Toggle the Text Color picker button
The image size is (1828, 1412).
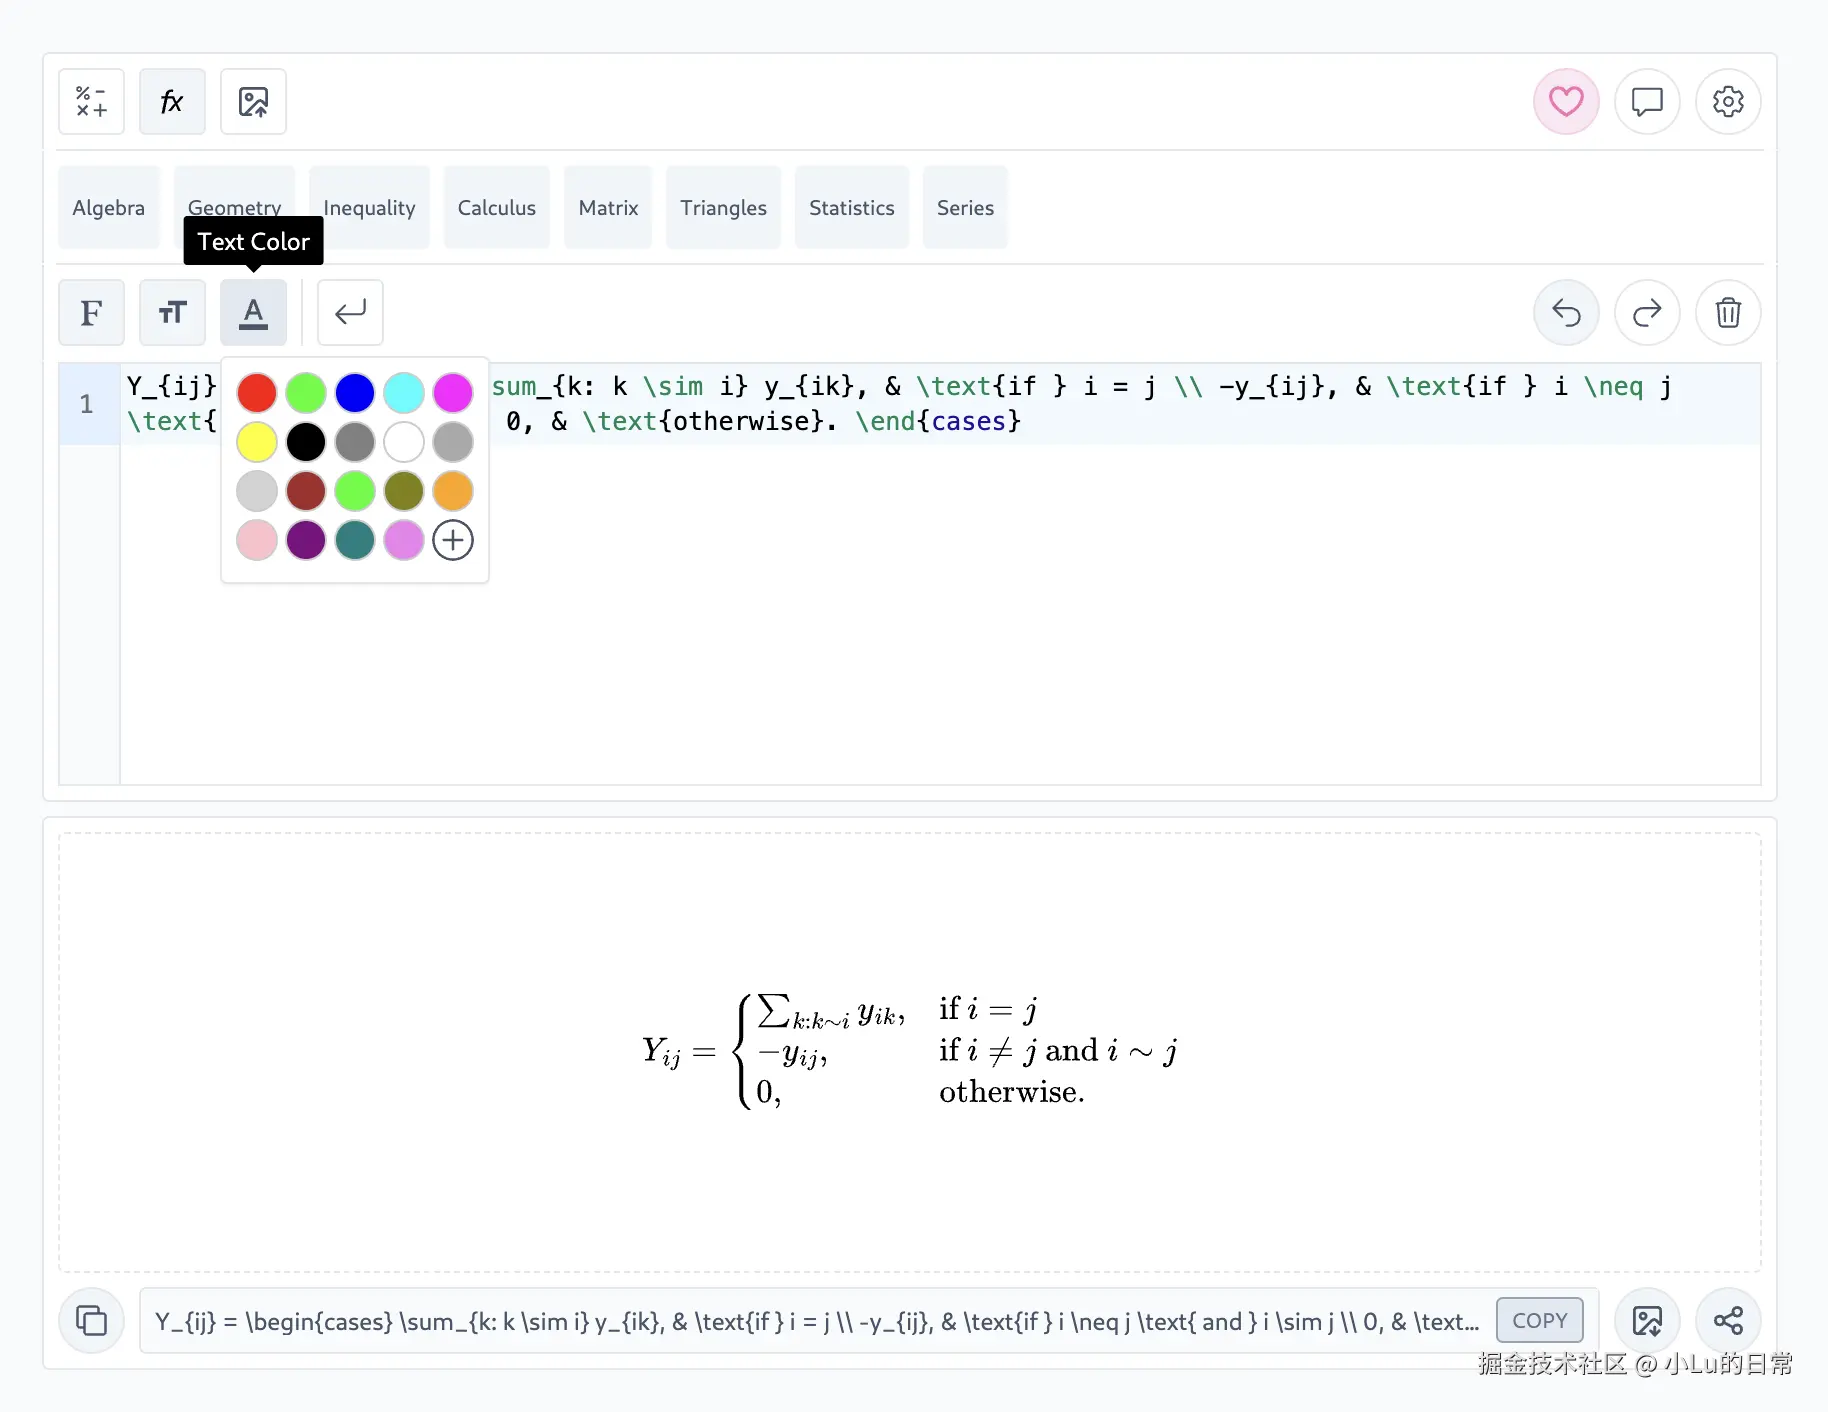click(253, 313)
